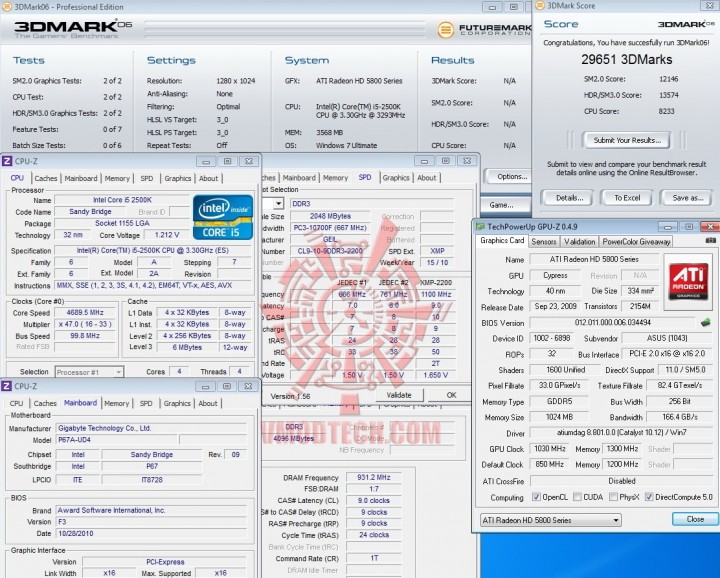Click the GPU-Z BIOS Version field
720x578 pixels.
tap(613, 323)
